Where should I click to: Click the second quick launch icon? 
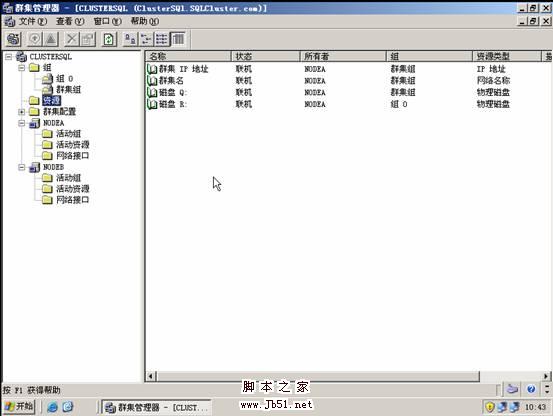(68, 407)
